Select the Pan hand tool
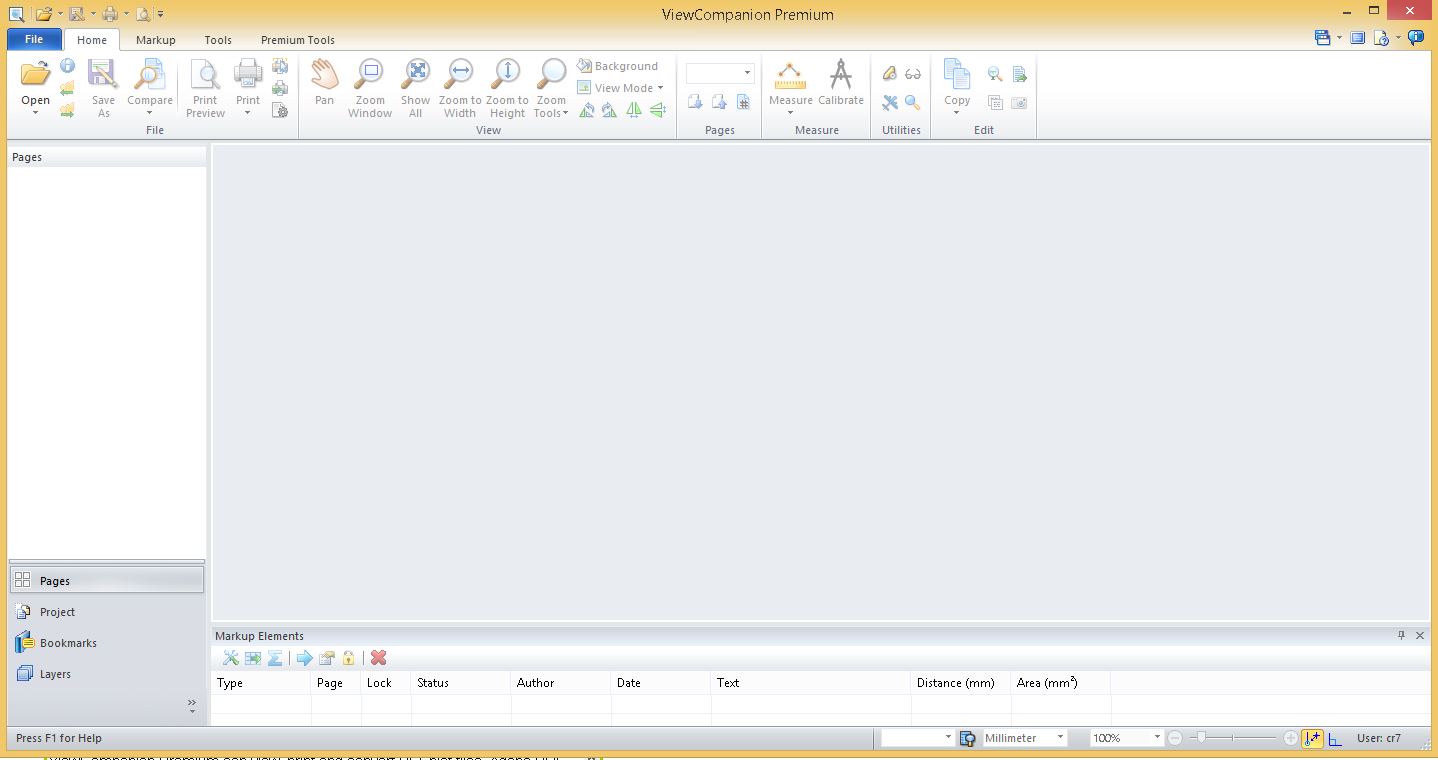 [x=324, y=74]
